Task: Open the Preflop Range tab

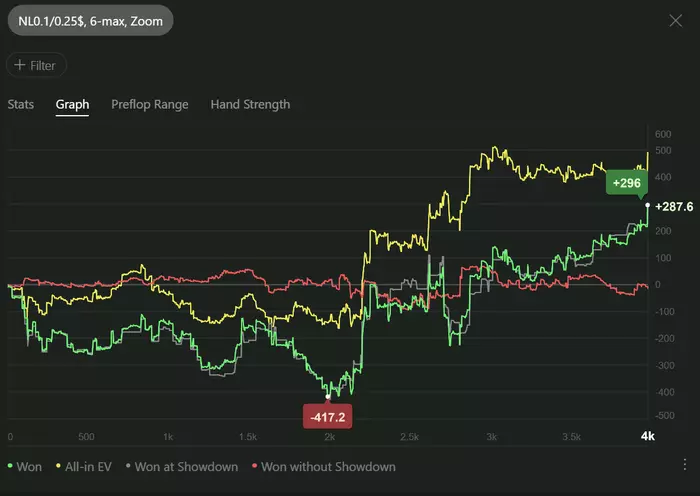Action: [150, 104]
